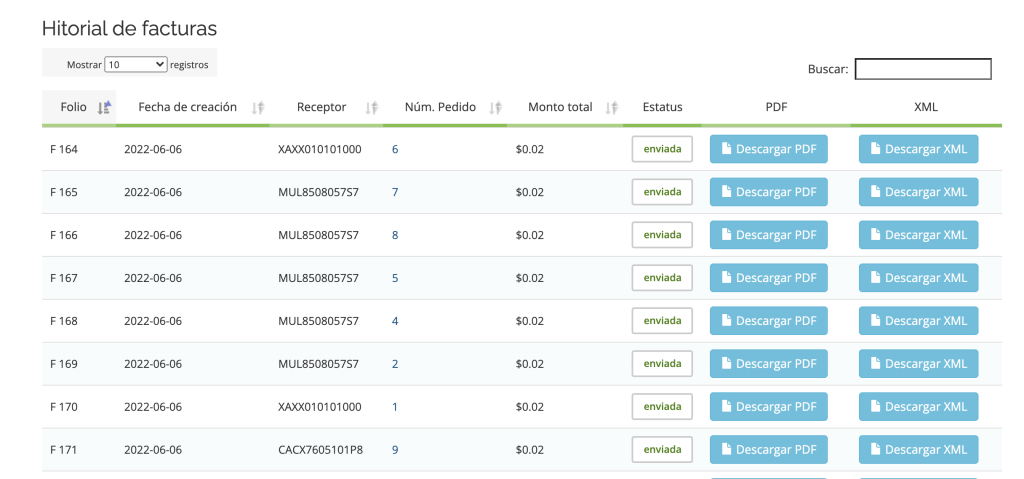Image resolution: width=1024 pixels, height=479 pixels.
Task: Download XML for invoice F 171
Action: tap(918, 450)
